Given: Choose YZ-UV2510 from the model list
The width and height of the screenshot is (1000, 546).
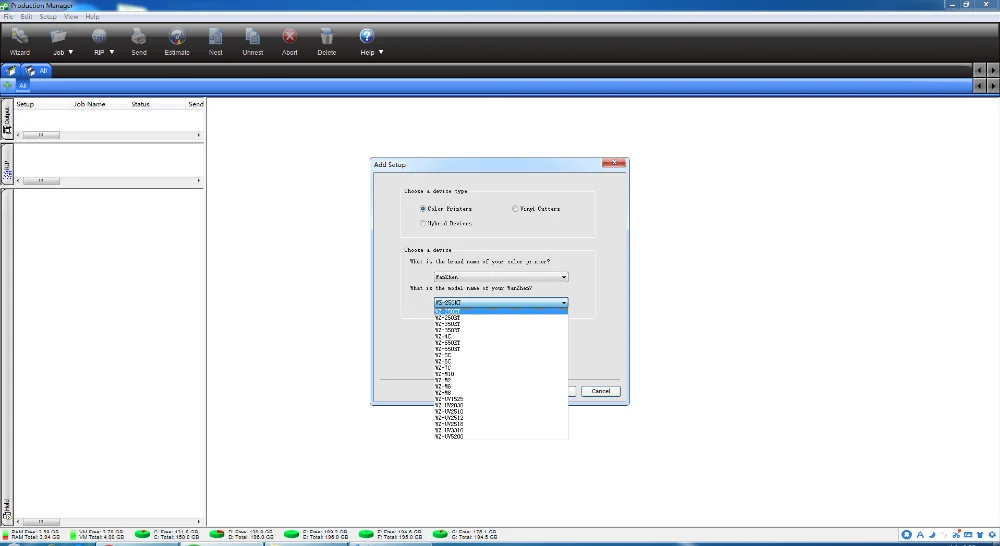Looking at the screenshot, I should click(501, 411).
